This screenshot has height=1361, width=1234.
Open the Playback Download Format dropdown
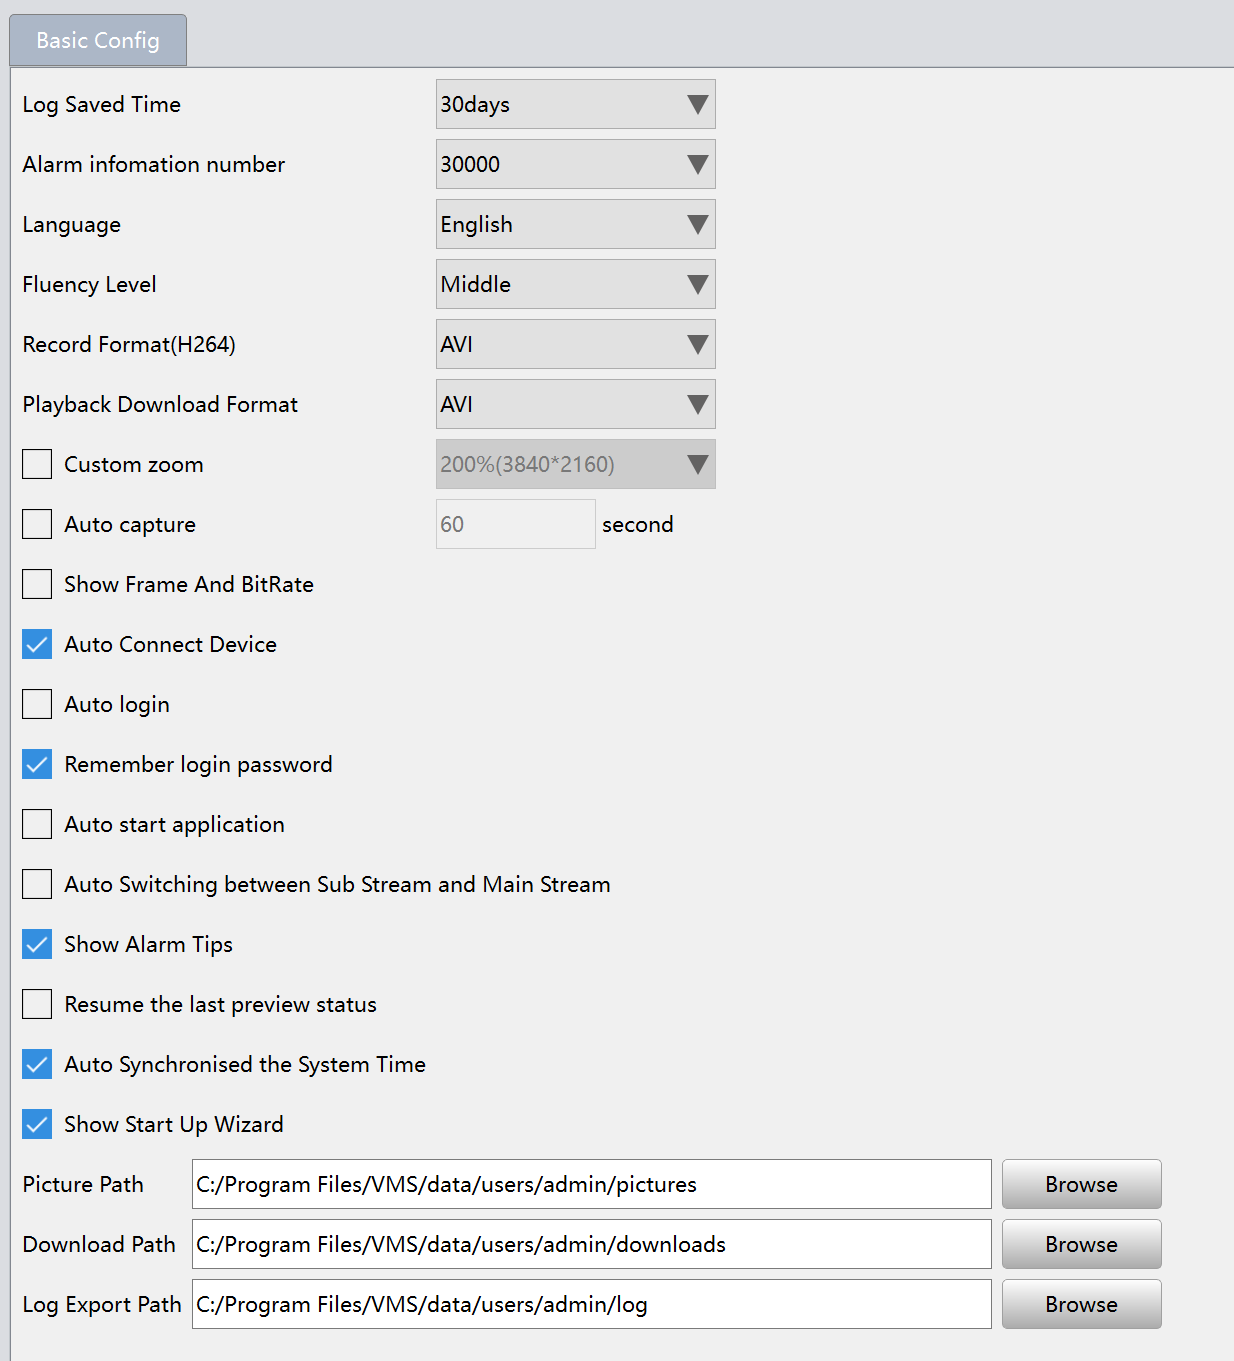576,404
